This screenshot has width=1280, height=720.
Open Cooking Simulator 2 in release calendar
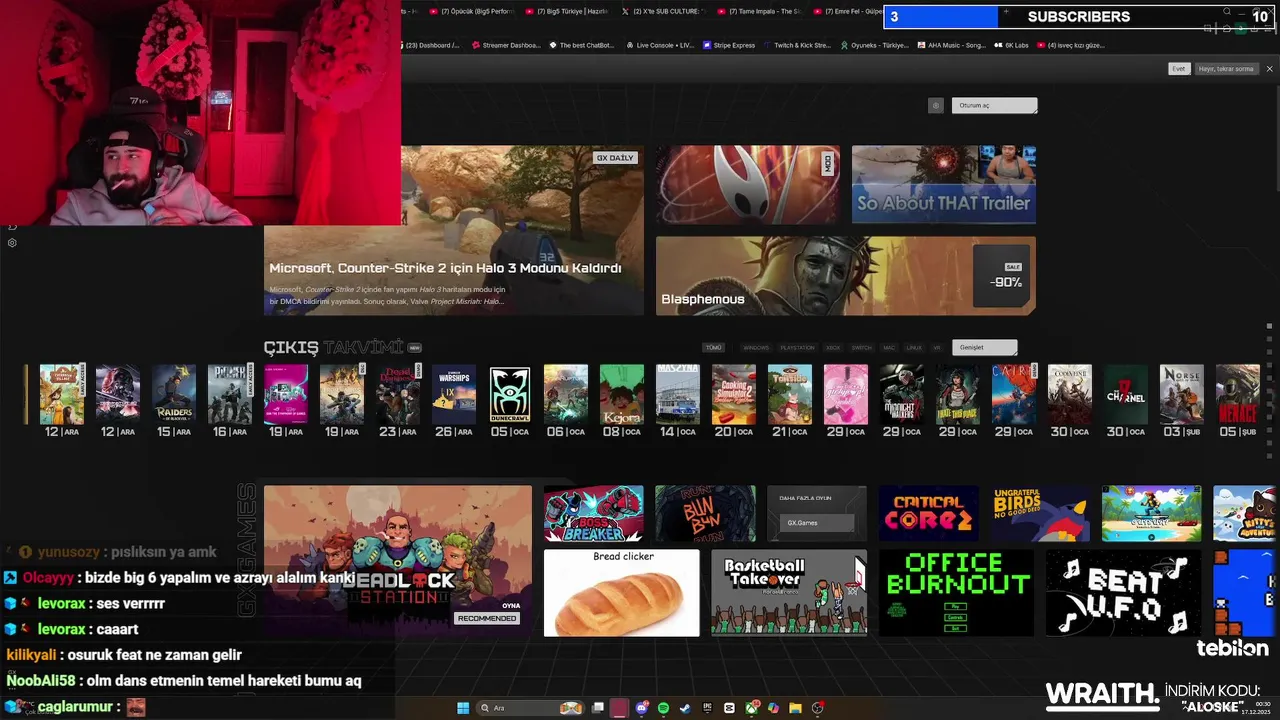coord(734,394)
